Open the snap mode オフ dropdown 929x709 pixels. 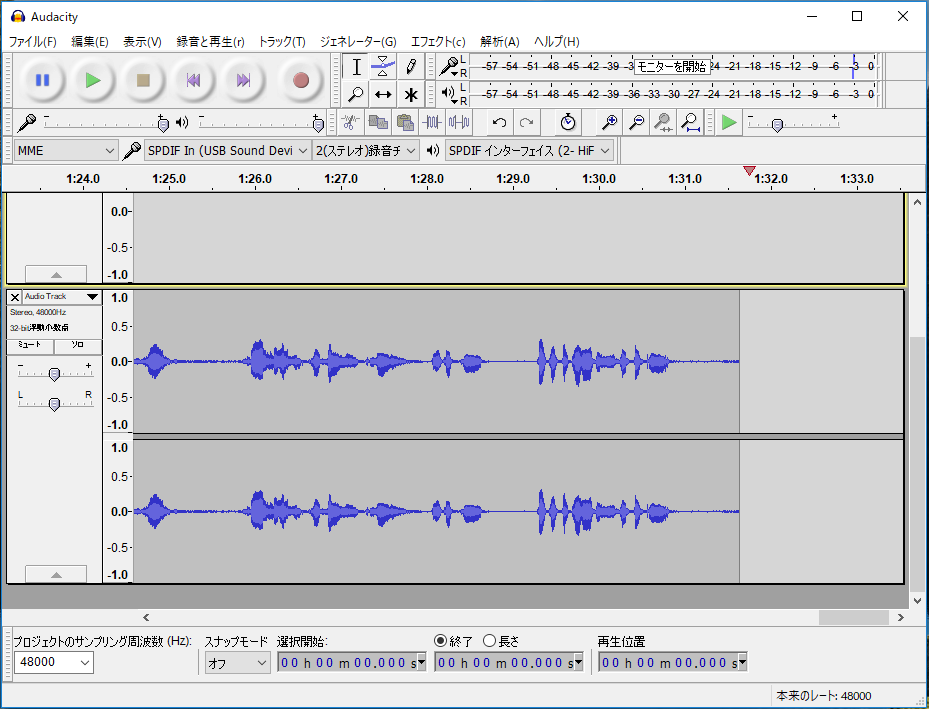[x=238, y=663]
